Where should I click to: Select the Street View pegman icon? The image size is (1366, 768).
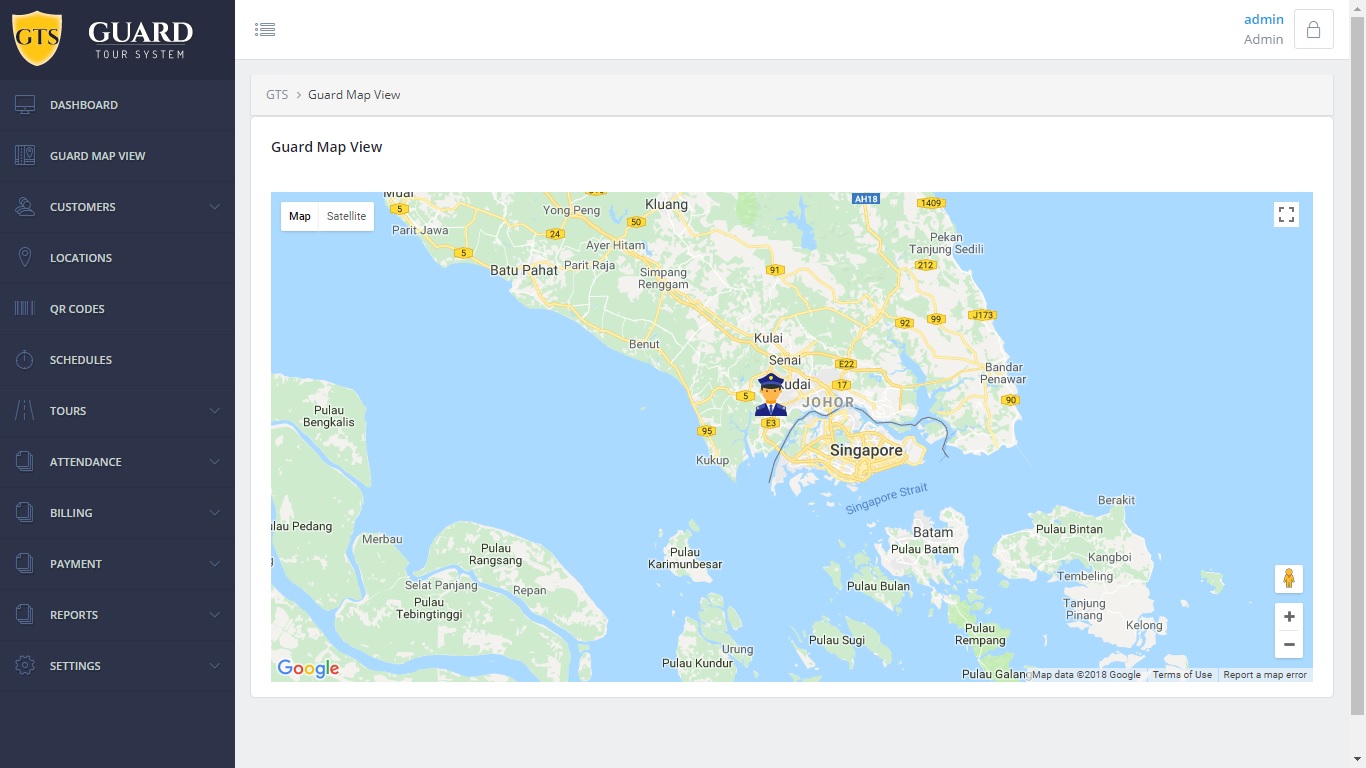1288,579
